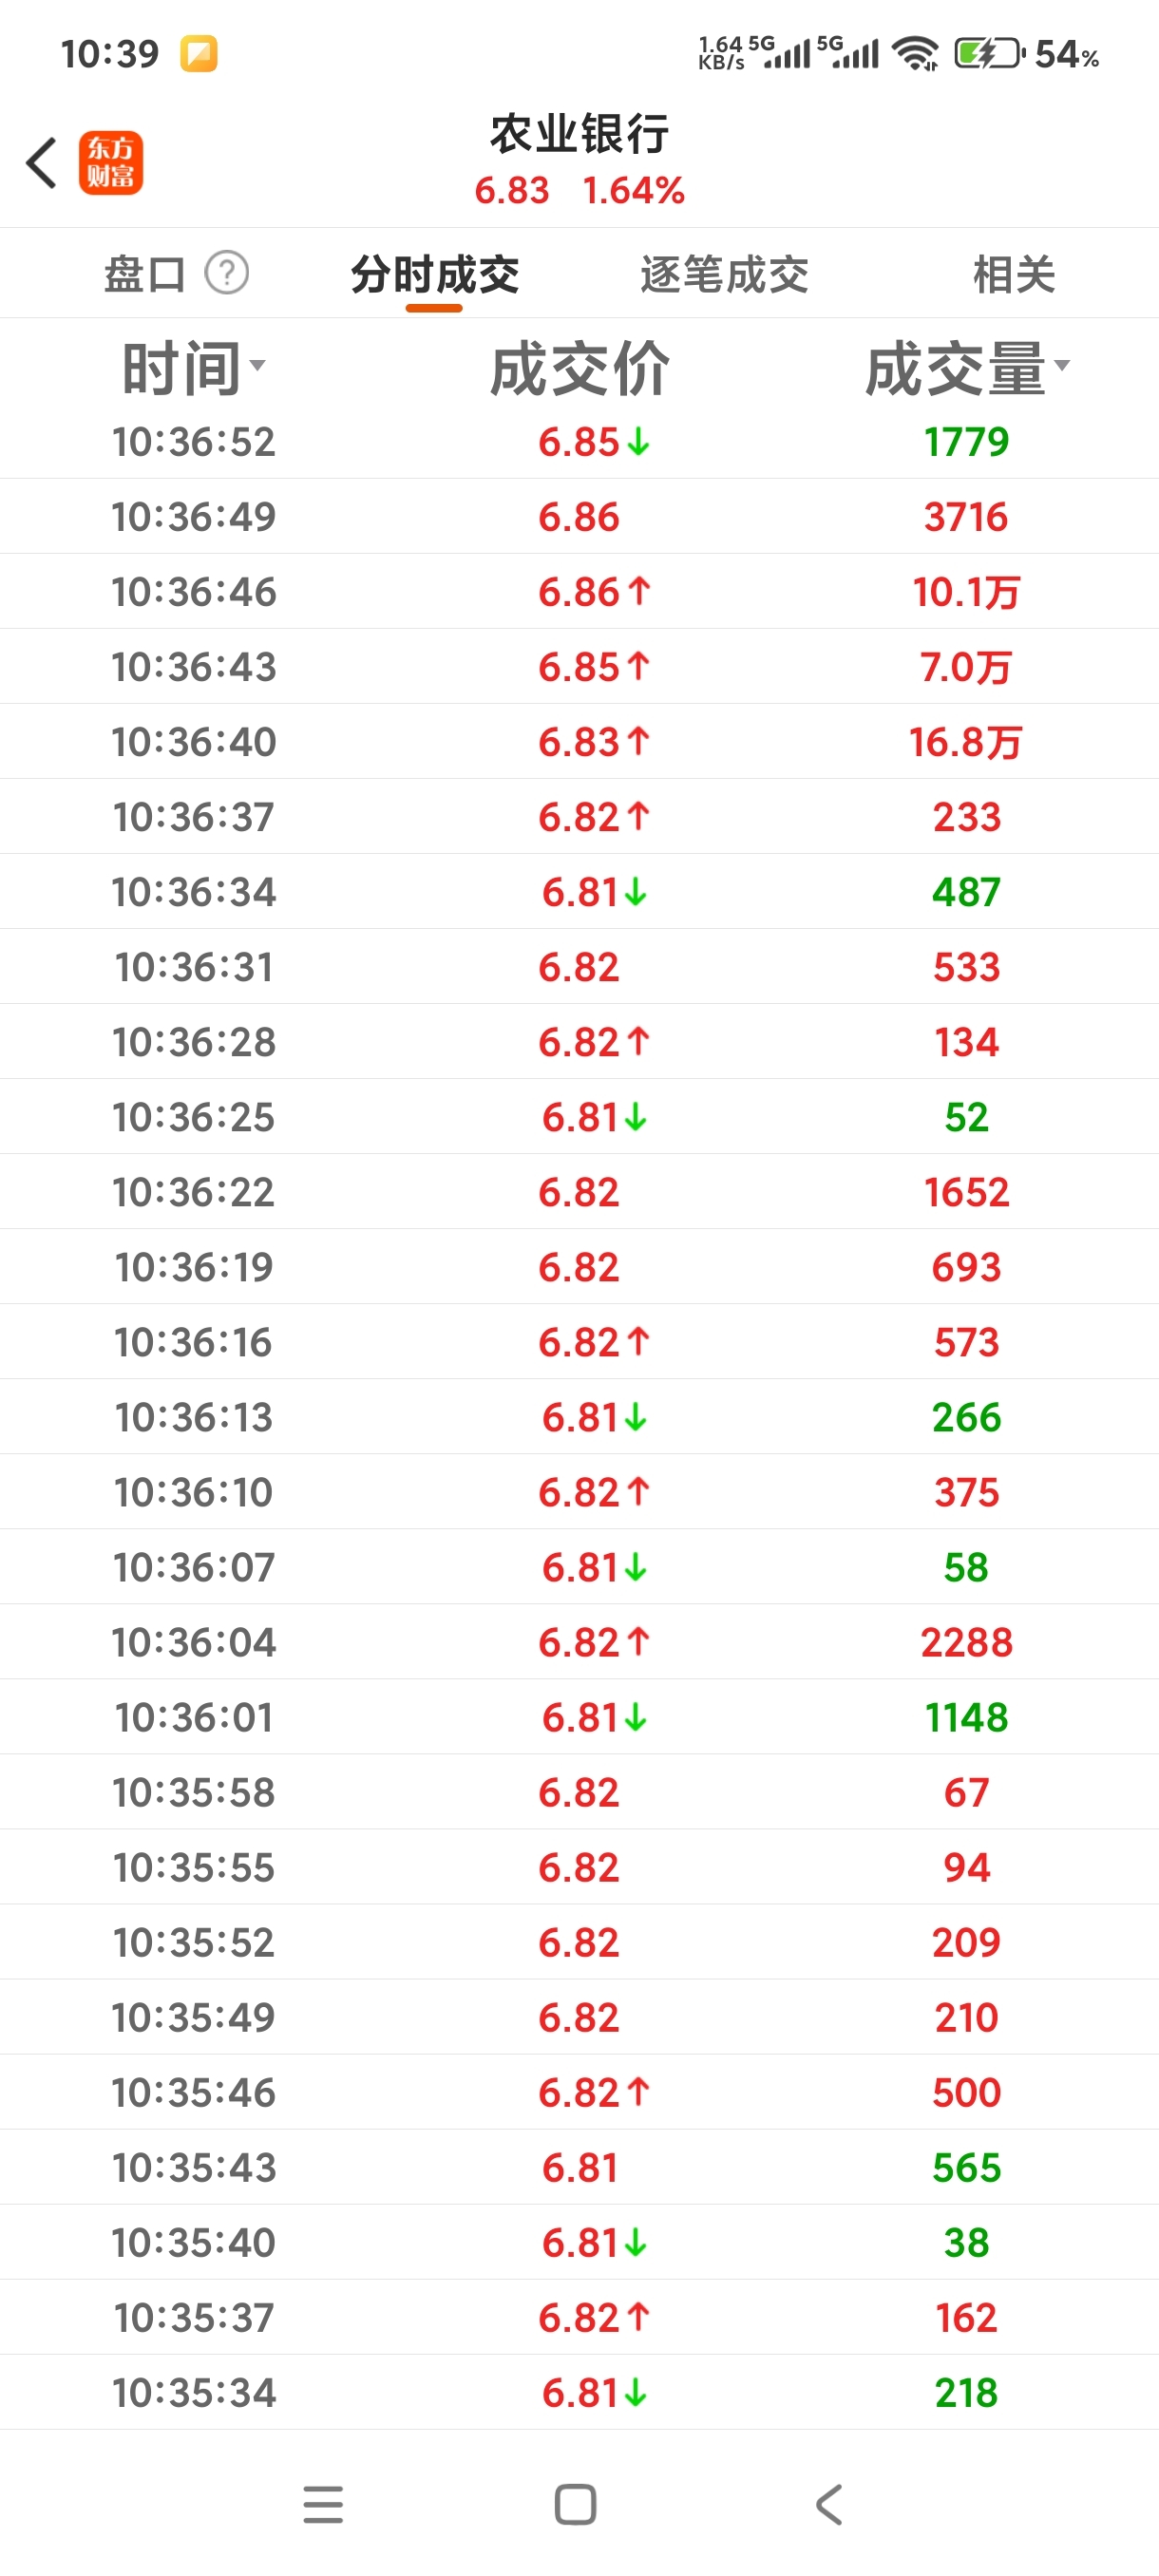Expand the 时间 sort dropdown arrow
1159x2576 pixels.
tap(258, 365)
